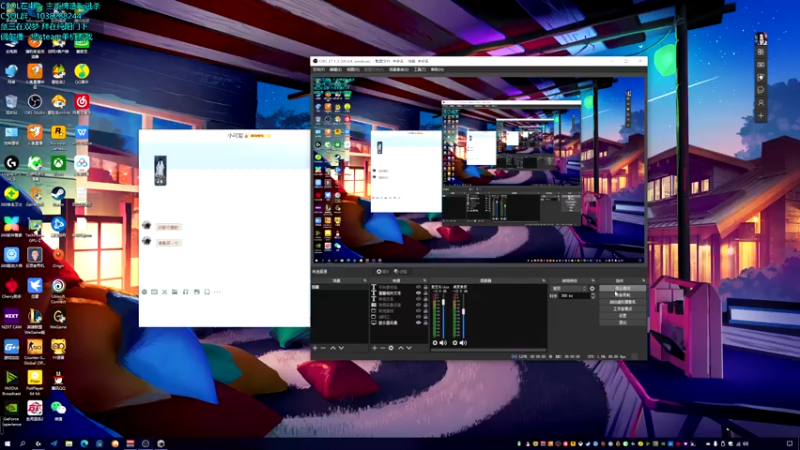Open 设置 (Settings) in the Controls panel
This screenshot has width=800, height=450.
(x=622, y=316)
